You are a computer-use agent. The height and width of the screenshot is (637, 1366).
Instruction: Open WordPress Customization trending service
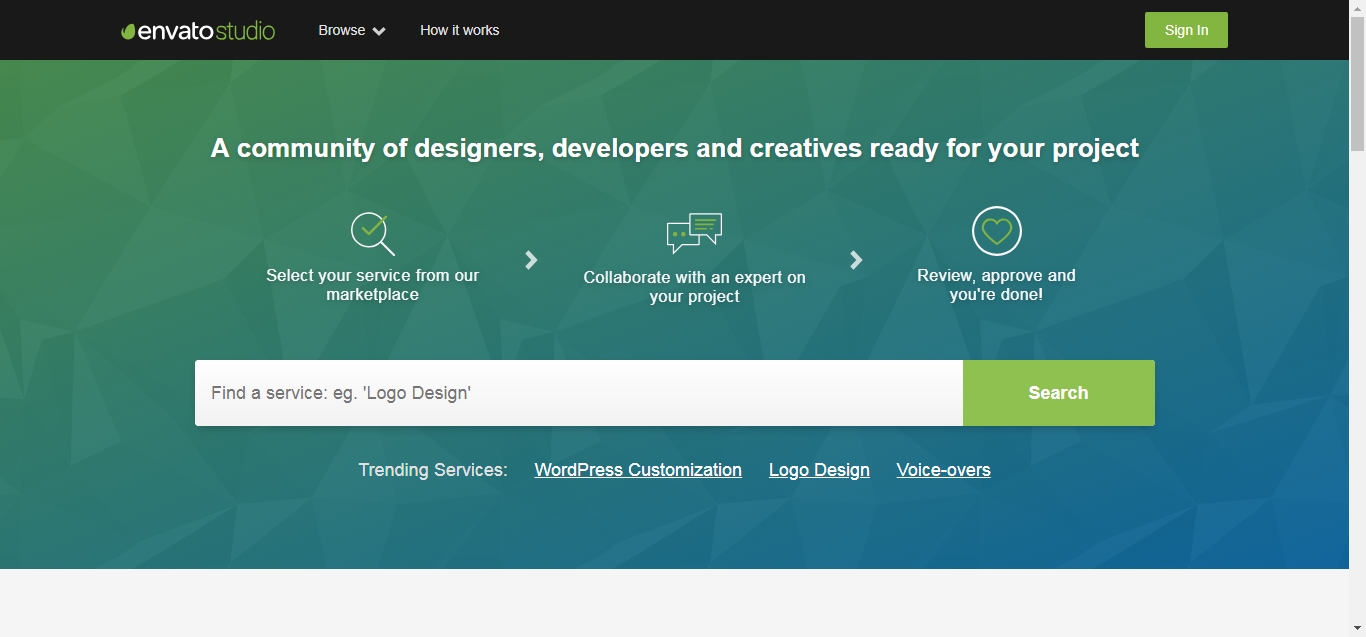pos(638,470)
